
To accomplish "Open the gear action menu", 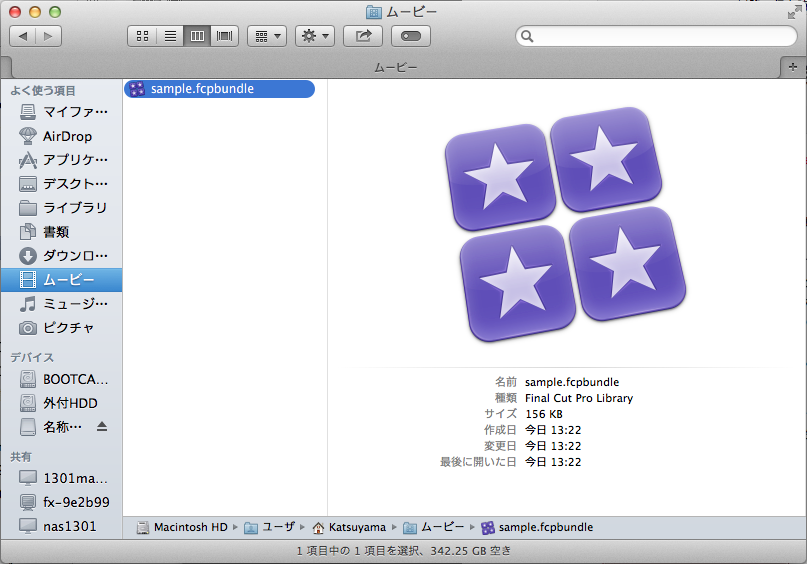I will pos(315,36).
